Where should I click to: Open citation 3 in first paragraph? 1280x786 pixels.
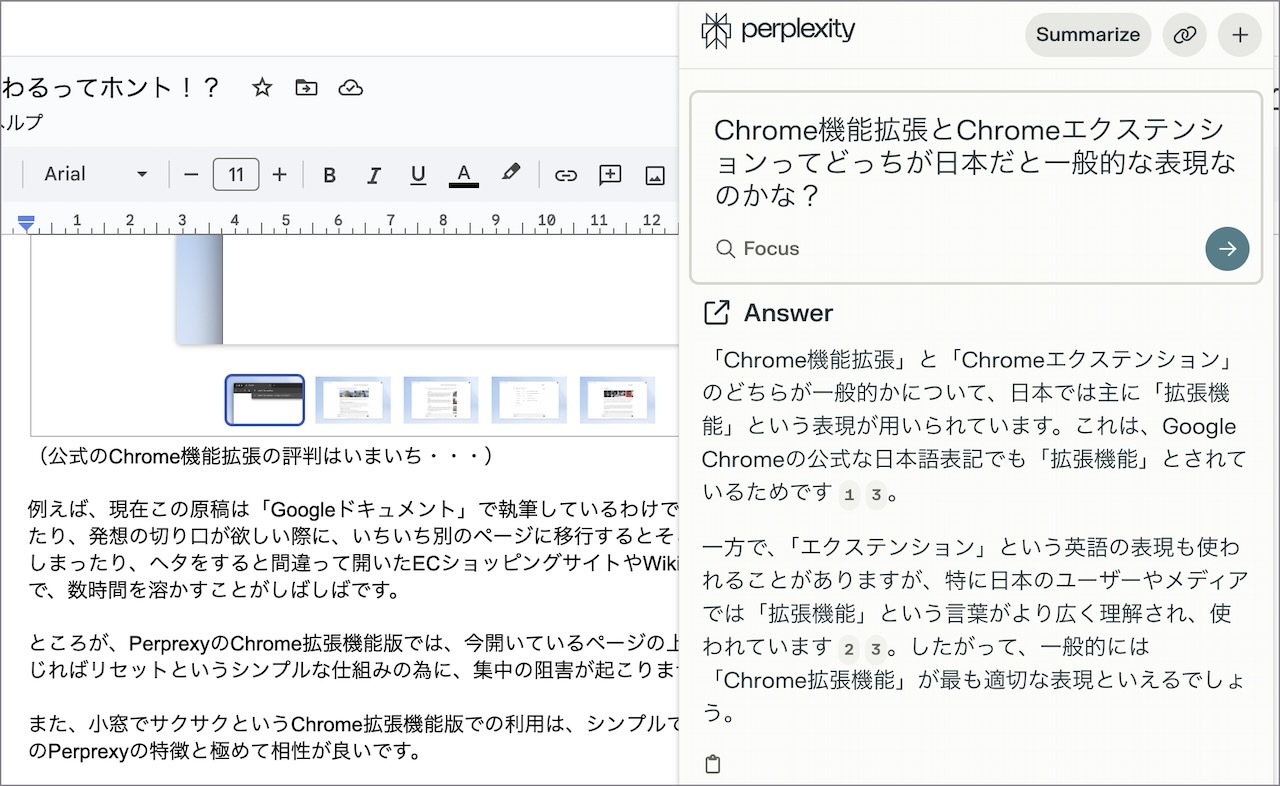tap(876, 494)
